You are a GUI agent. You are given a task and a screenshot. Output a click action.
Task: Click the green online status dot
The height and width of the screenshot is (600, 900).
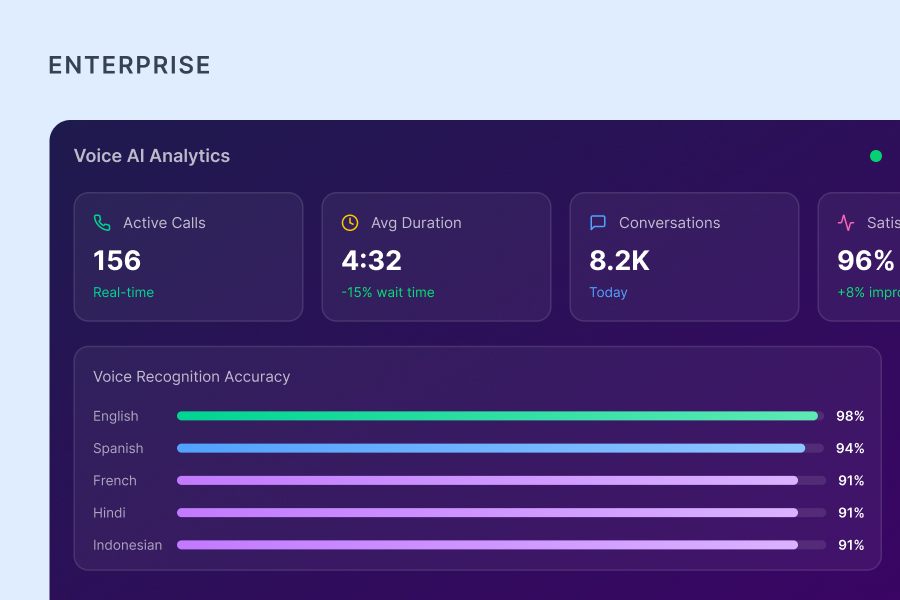(x=876, y=156)
